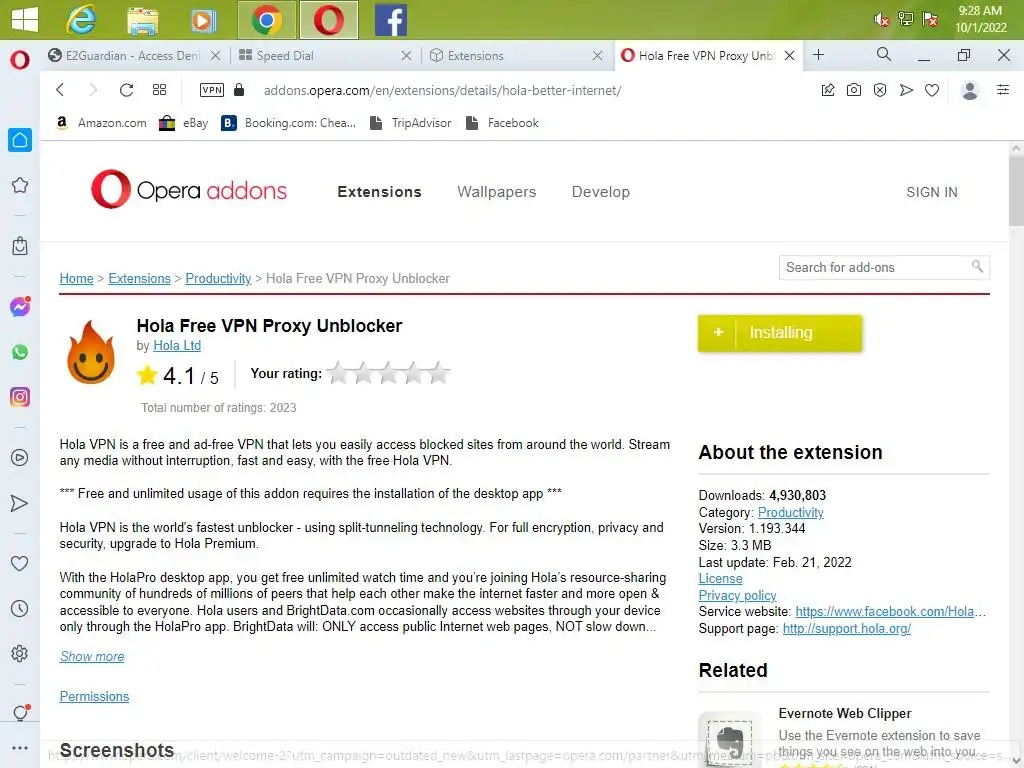
Task: Open Productivity category link in About section
Action: coord(790,513)
